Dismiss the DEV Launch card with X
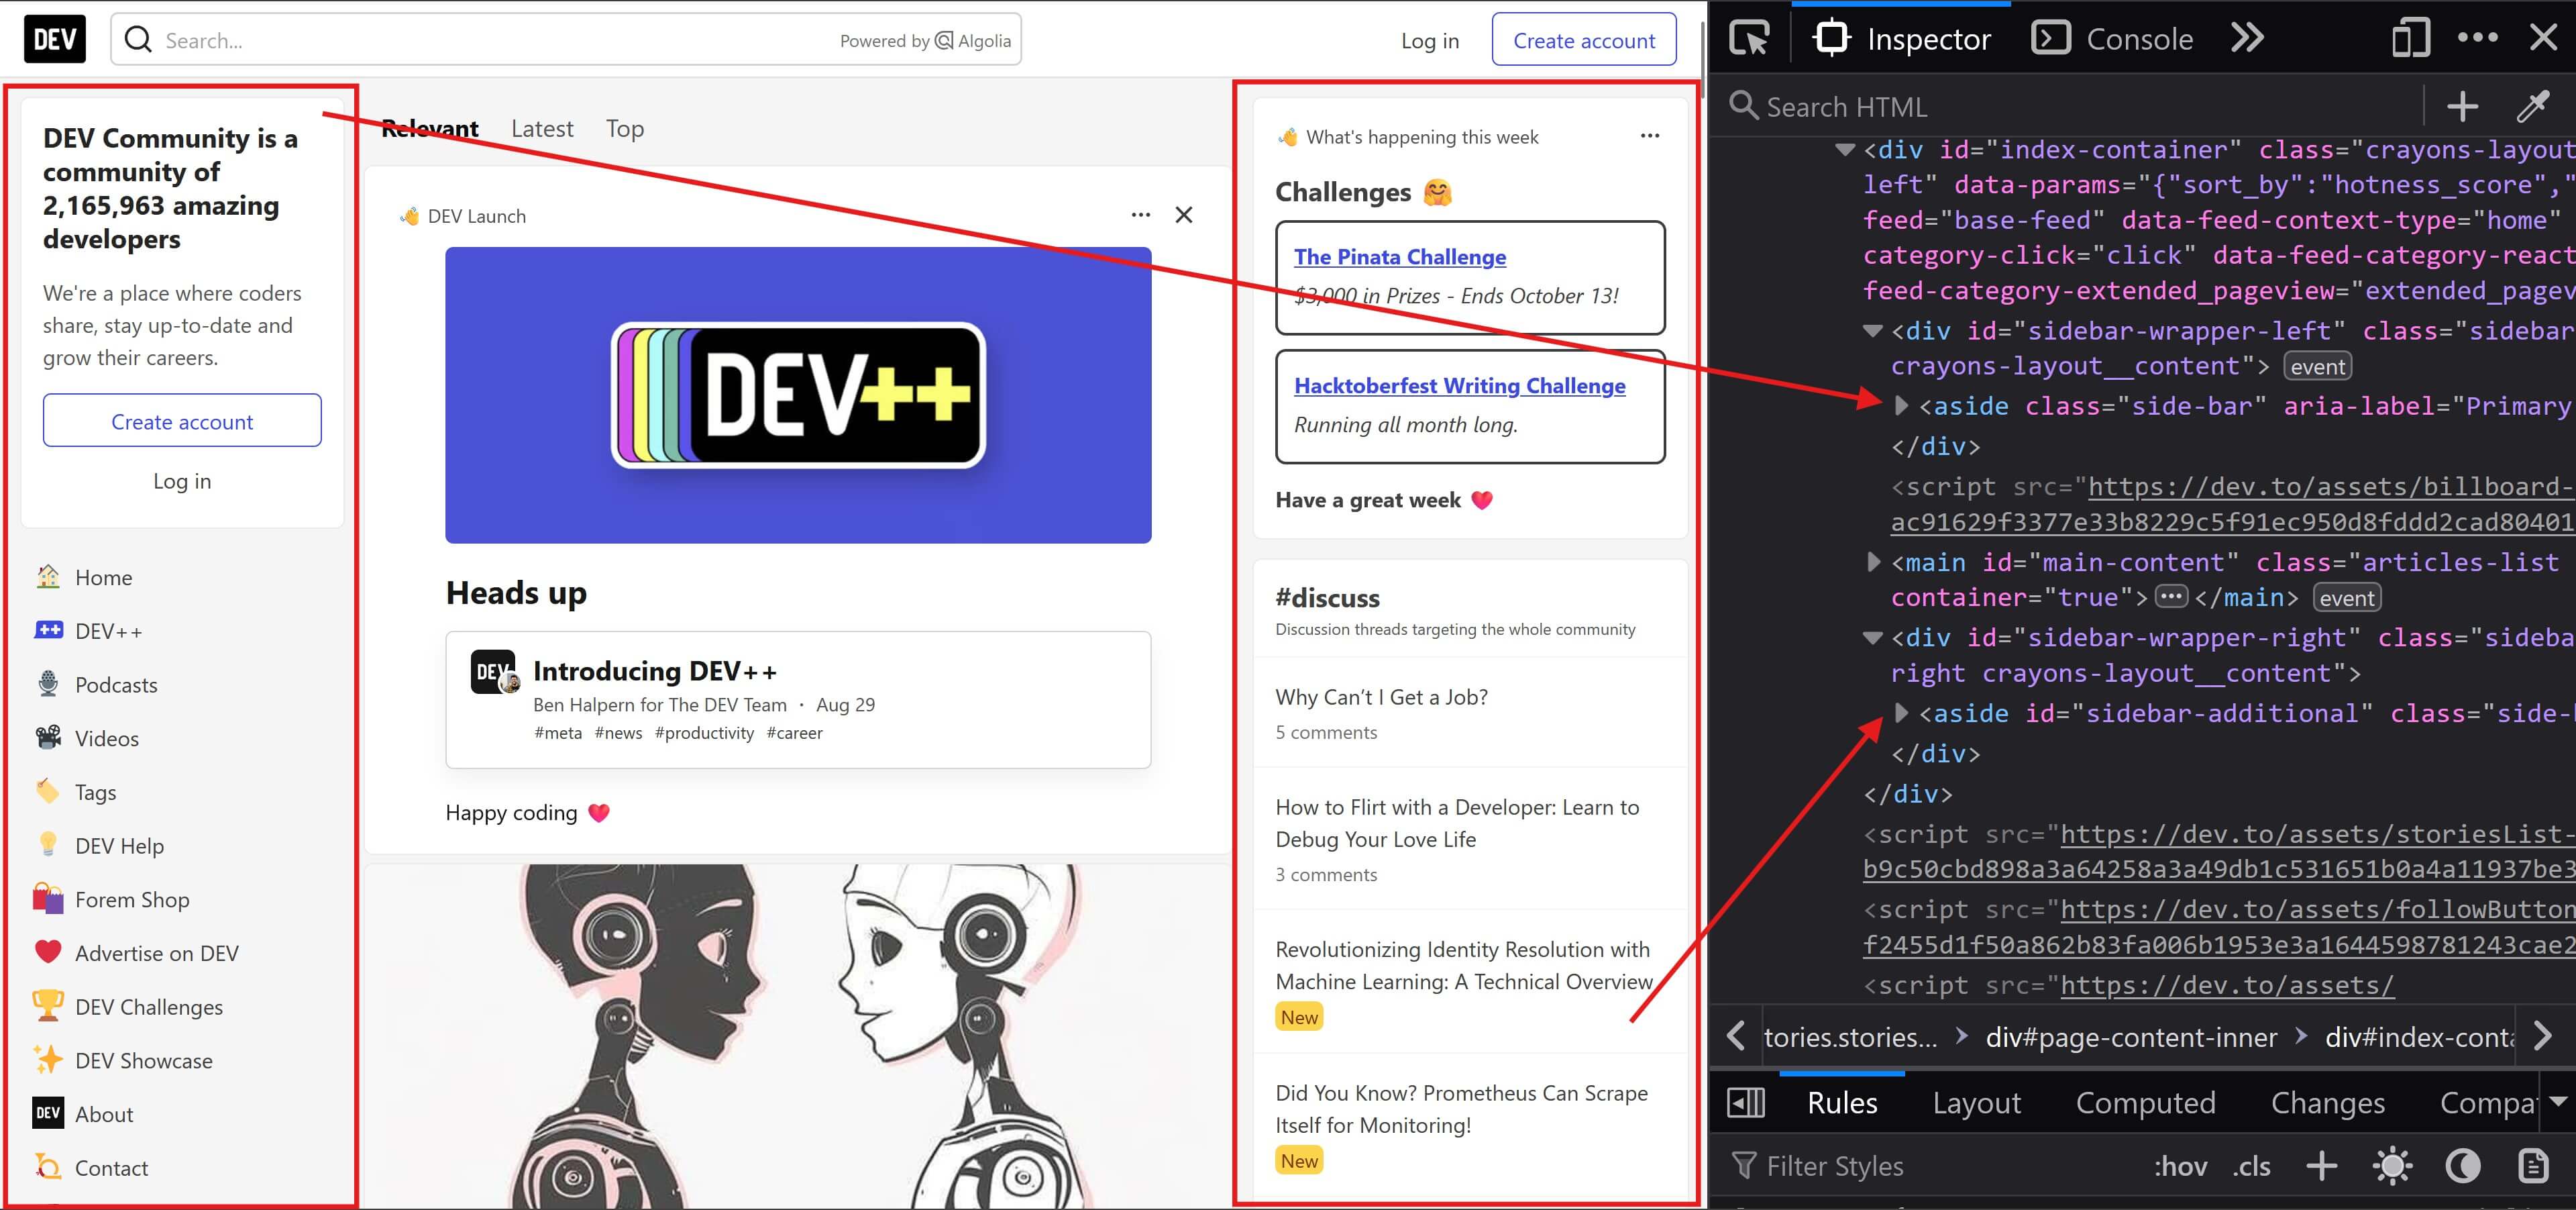Screen dimensions: 2576x1210 point(1184,215)
